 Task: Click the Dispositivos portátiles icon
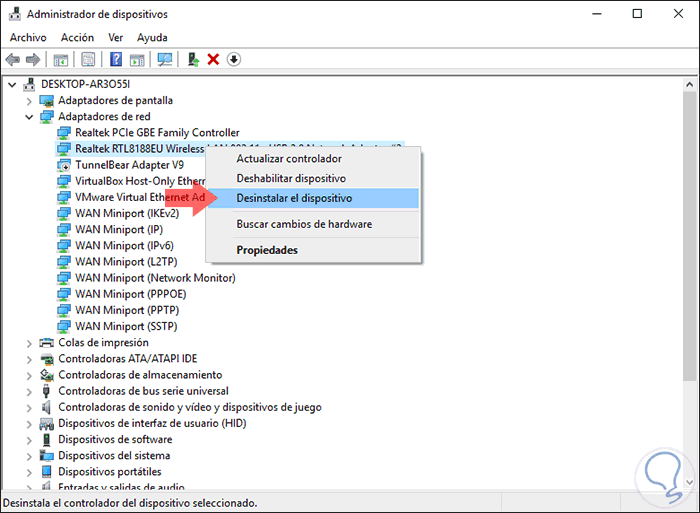(x=46, y=472)
